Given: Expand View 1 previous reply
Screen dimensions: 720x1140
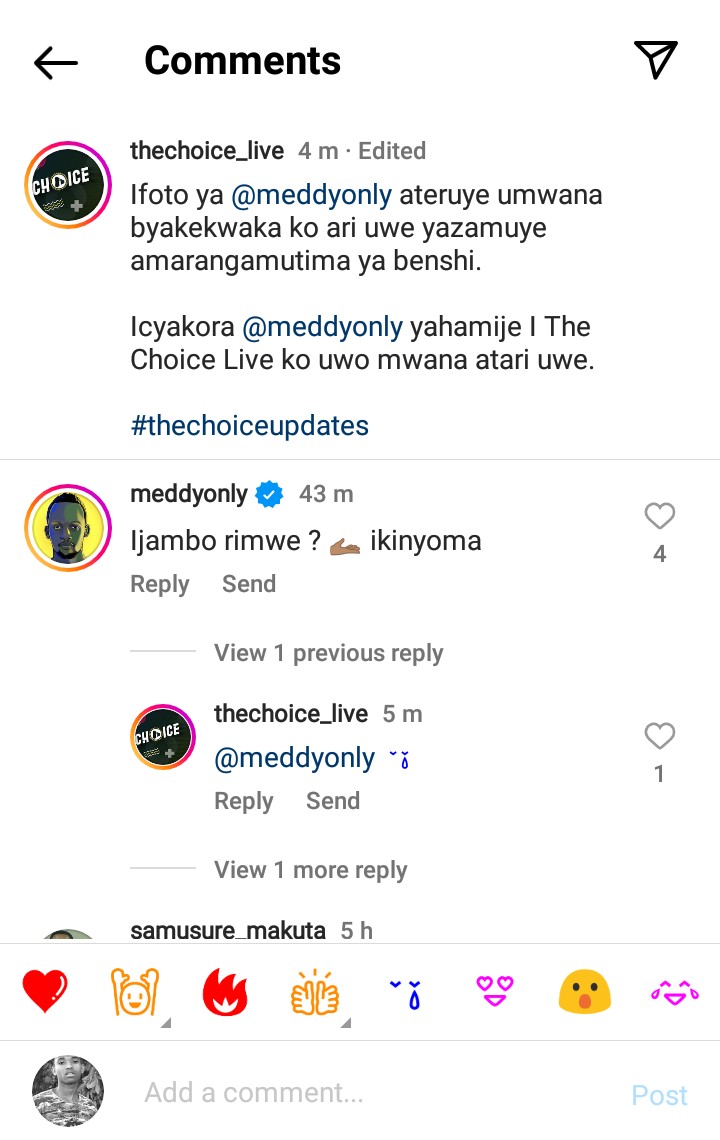Looking at the screenshot, I should (328, 653).
